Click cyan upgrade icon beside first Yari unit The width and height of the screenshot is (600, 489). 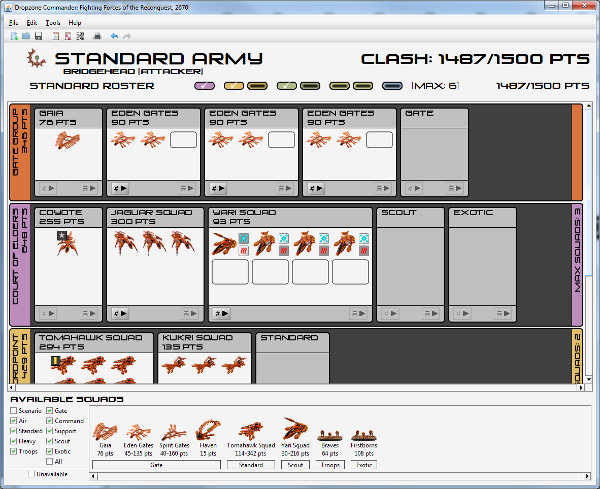(x=243, y=238)
